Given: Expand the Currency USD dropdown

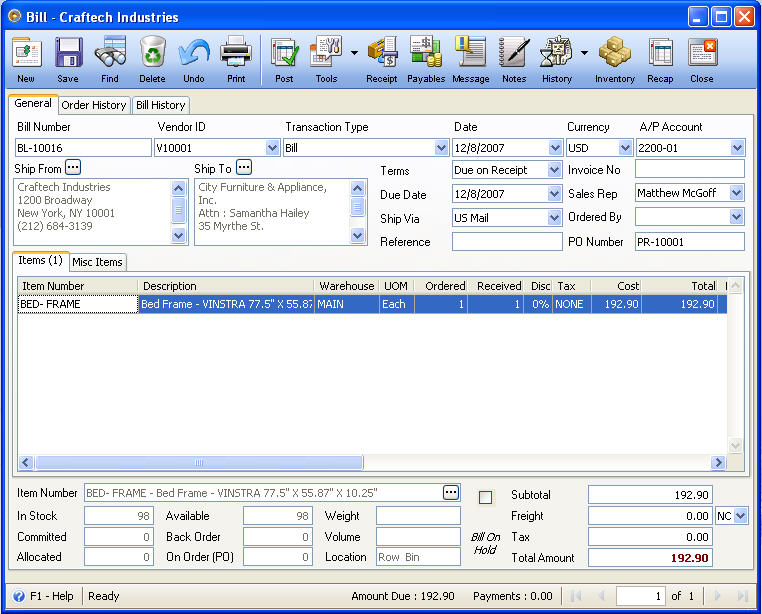Looking at the screenshot, I should [x=625, y=148].
